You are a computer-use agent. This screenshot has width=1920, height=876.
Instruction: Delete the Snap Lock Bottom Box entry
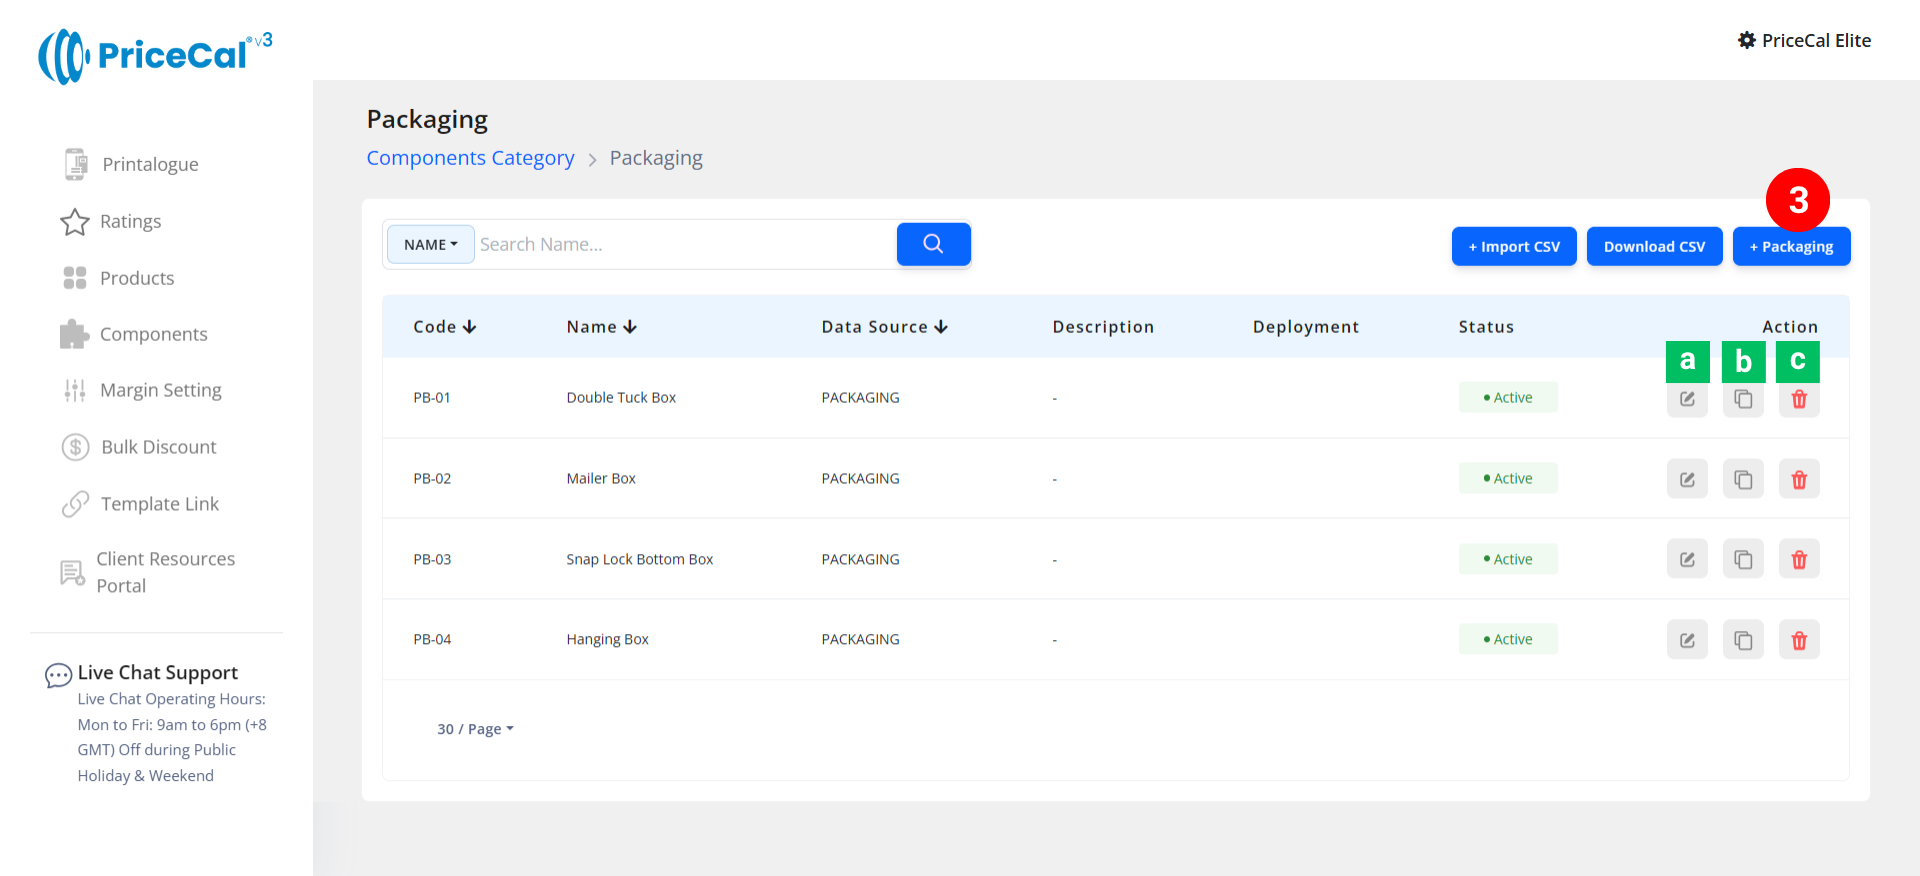(x=1799, y=560)
